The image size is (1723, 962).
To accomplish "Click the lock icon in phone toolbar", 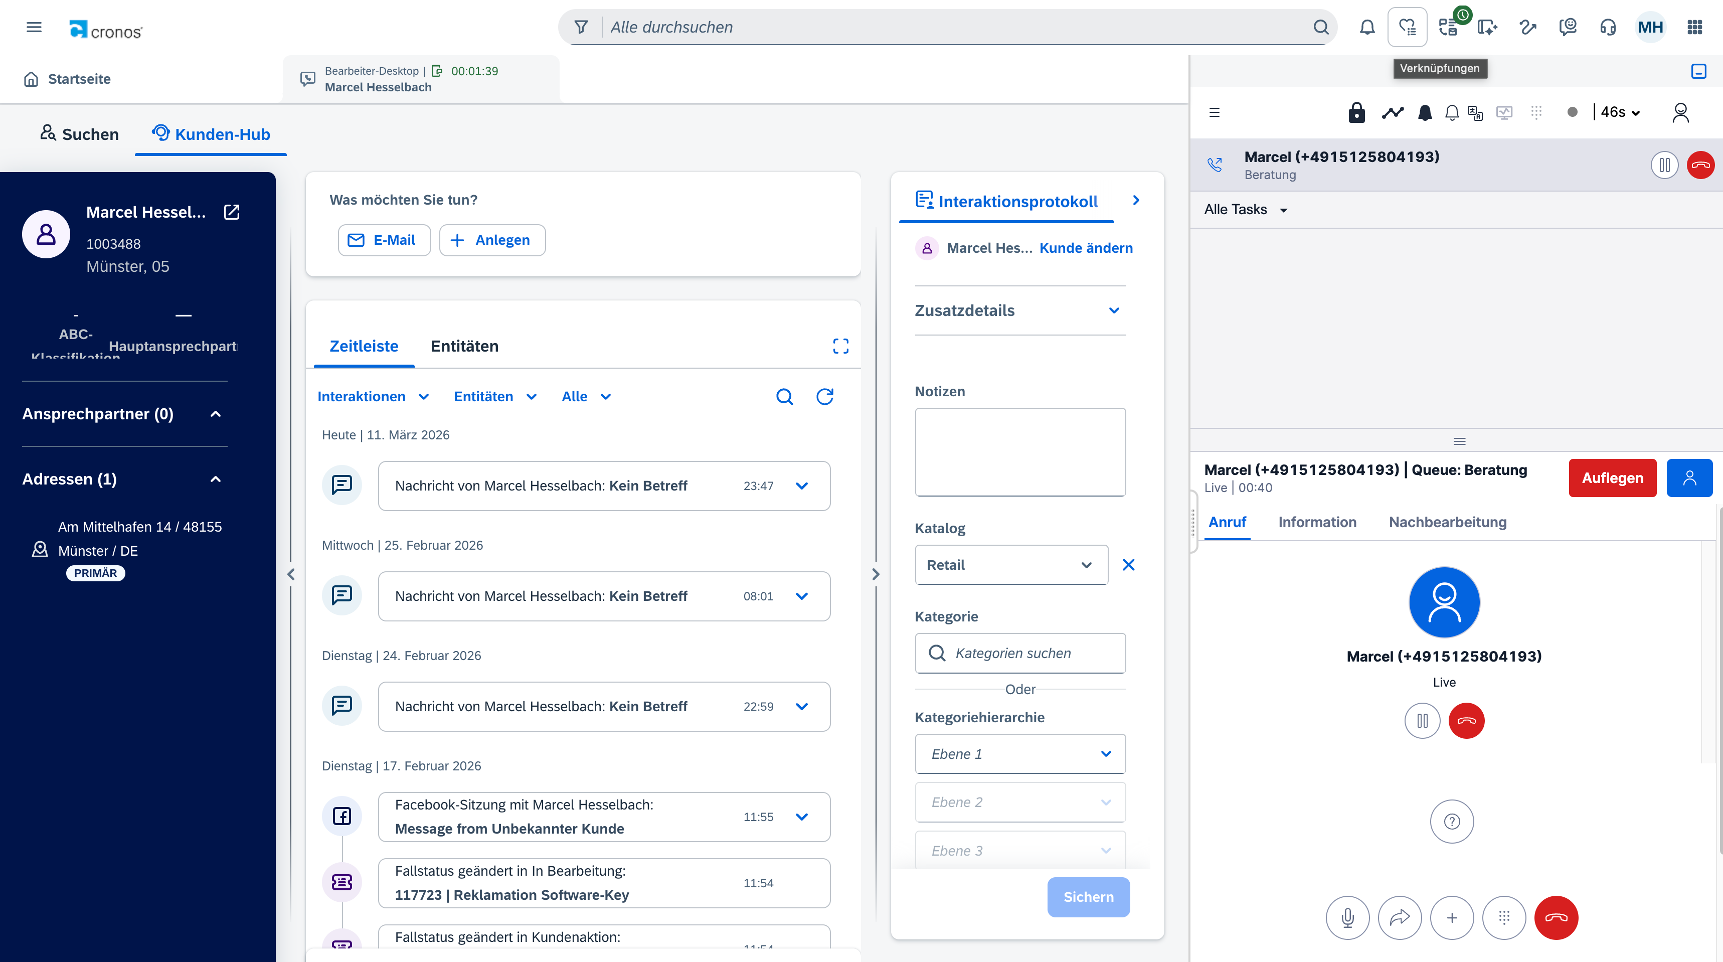I will pos(1357,112).
